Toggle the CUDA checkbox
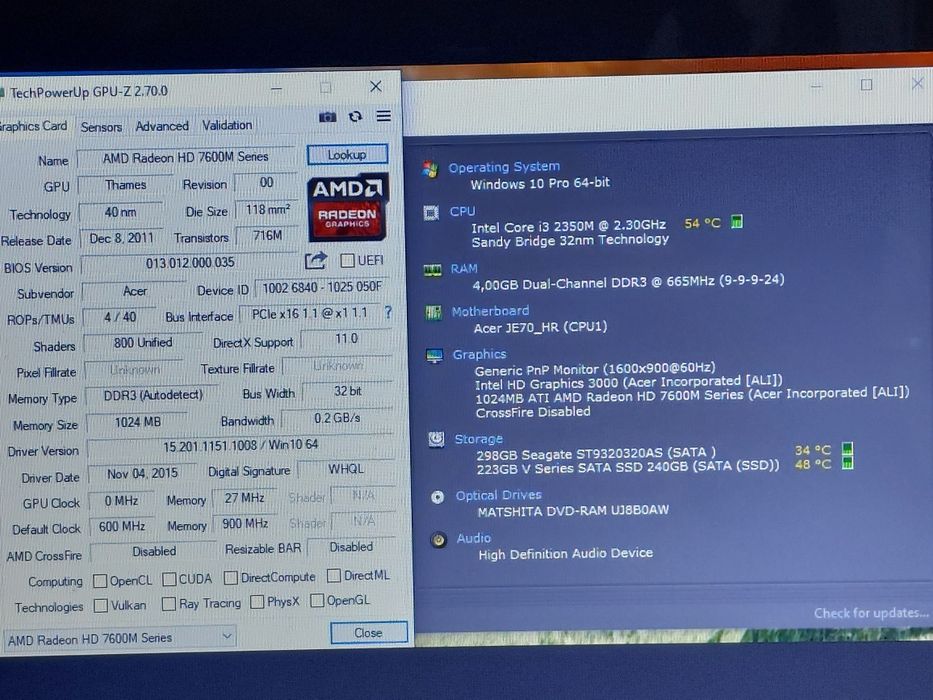 (169, 579)
